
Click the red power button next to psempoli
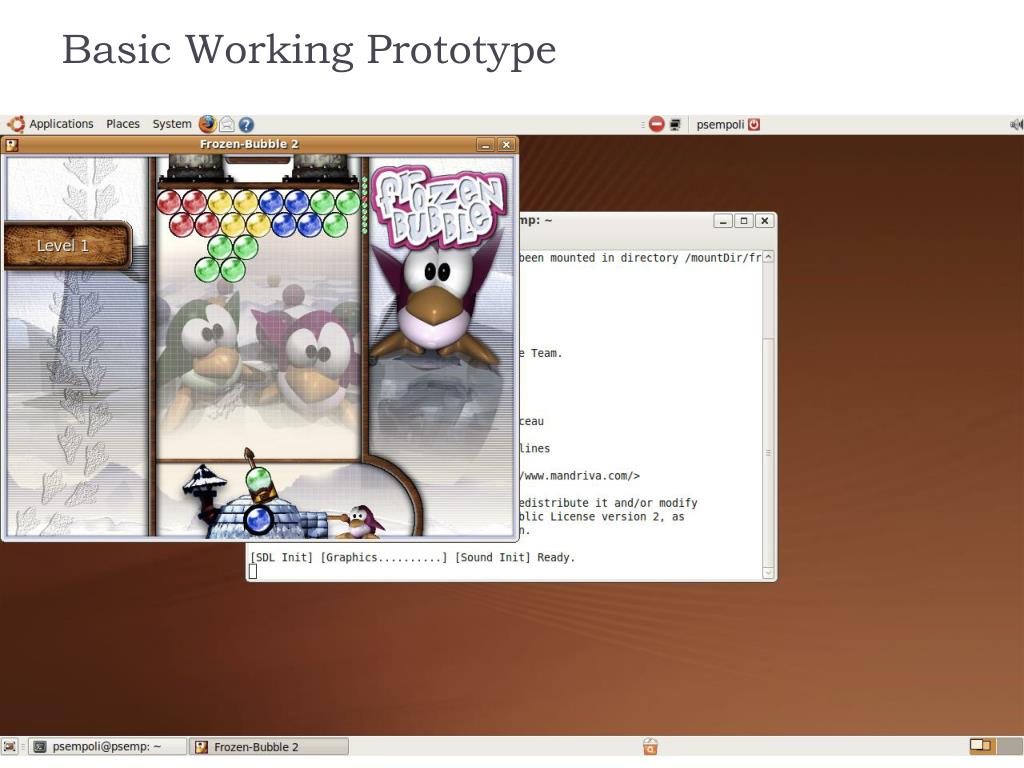pyautogui.click(x=754, y=124)
